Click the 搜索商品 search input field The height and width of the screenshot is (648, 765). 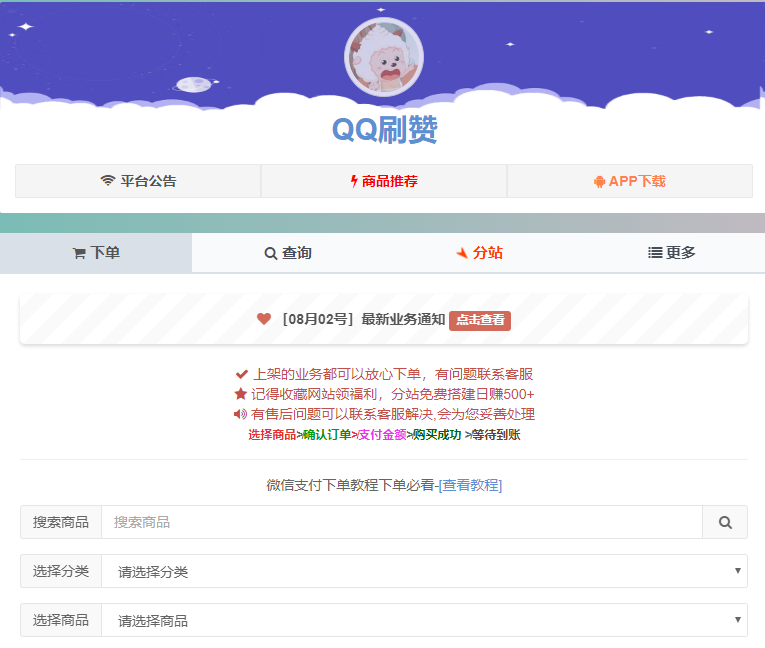pyautogui.click(x=401, y=522)
